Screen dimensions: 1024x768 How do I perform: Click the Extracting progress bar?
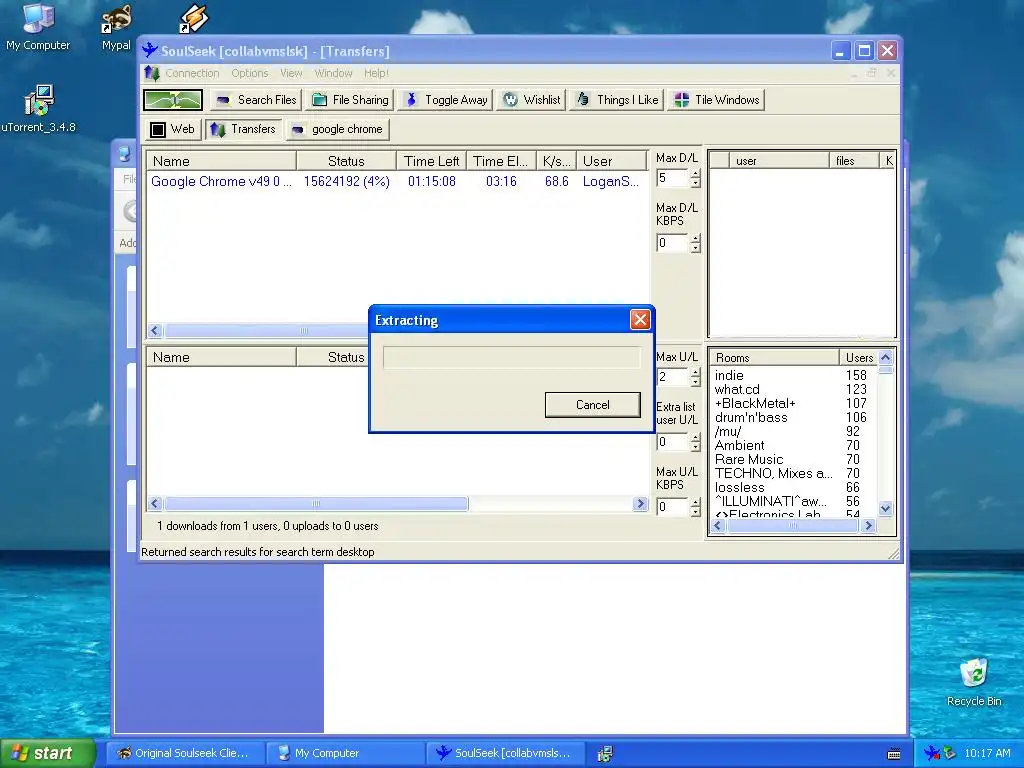[x=511, y=358]
